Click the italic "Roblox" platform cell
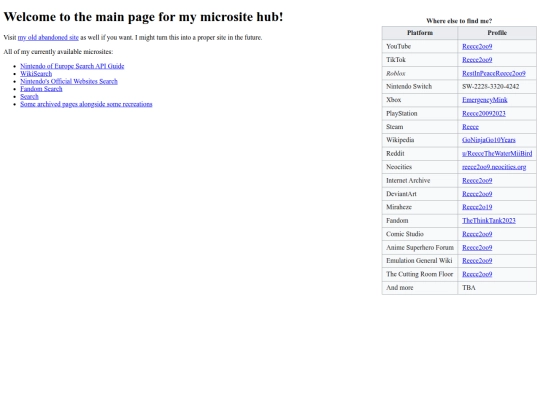The width and height of the screenshot is (540, 405). point(420,73)
